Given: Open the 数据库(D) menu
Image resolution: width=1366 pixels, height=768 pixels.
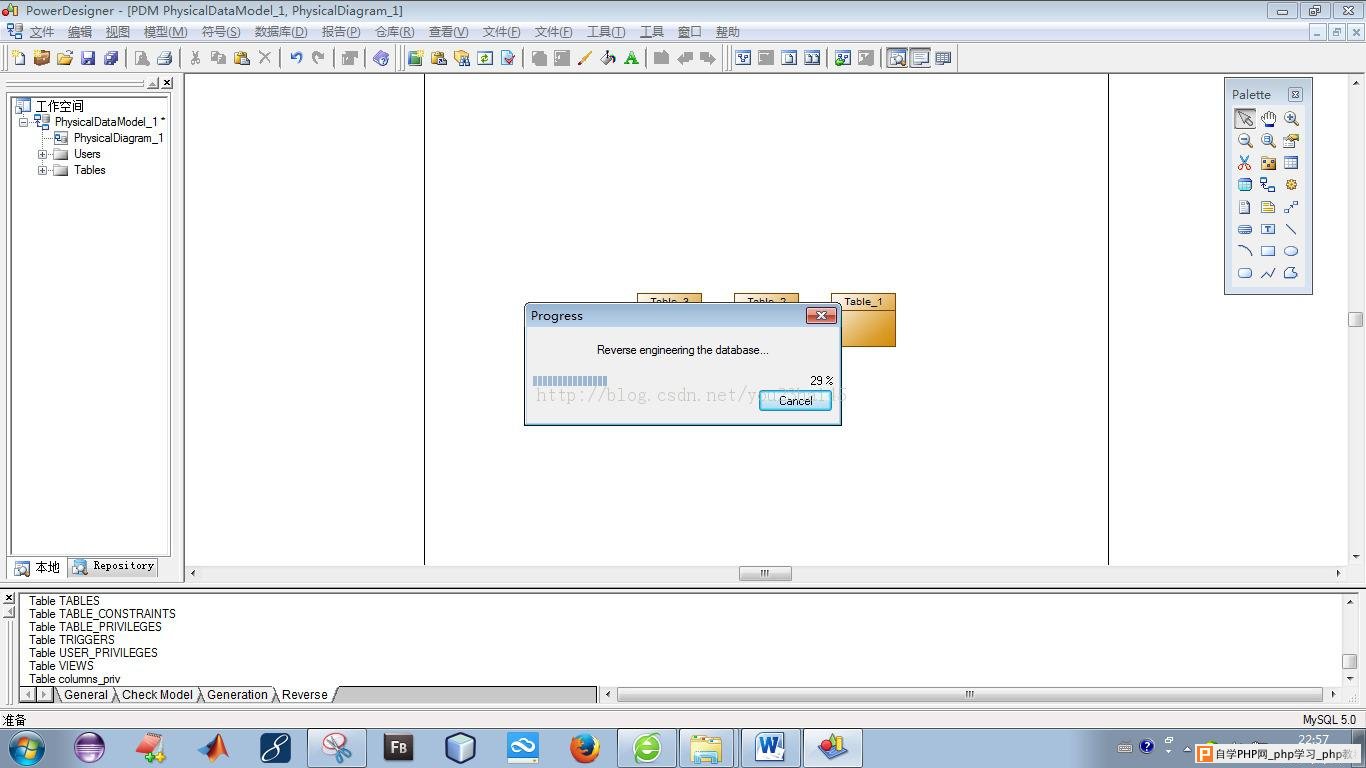Looking at the screenshot, I should click(x=281, y=32).
